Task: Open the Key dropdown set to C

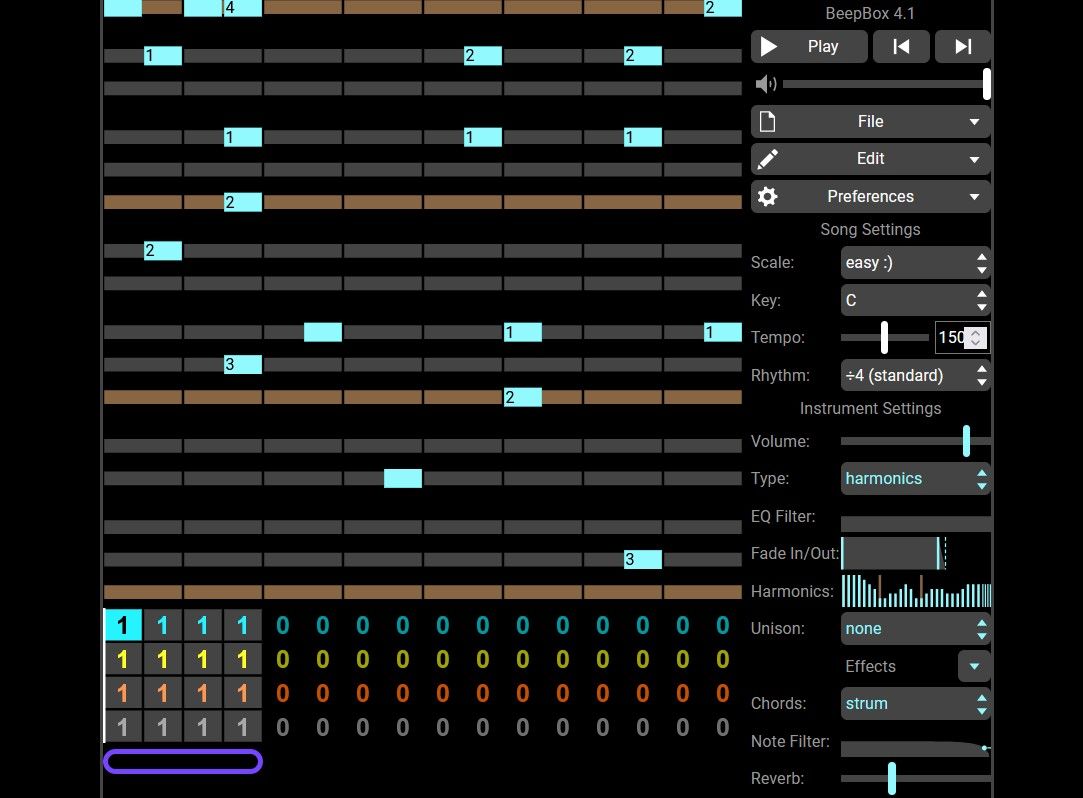Action: coord(915,300)
